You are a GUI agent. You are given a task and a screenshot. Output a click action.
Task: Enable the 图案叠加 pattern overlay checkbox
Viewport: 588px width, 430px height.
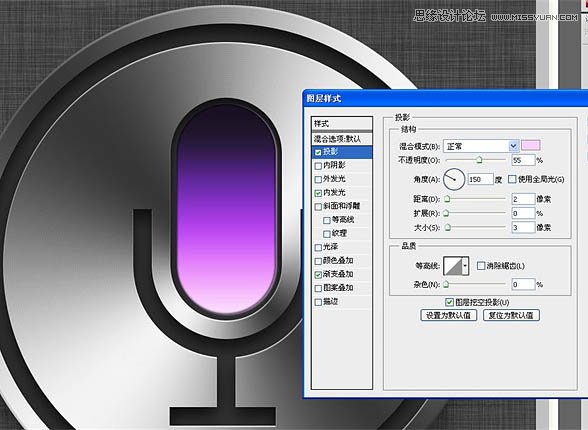click(318, 288)
